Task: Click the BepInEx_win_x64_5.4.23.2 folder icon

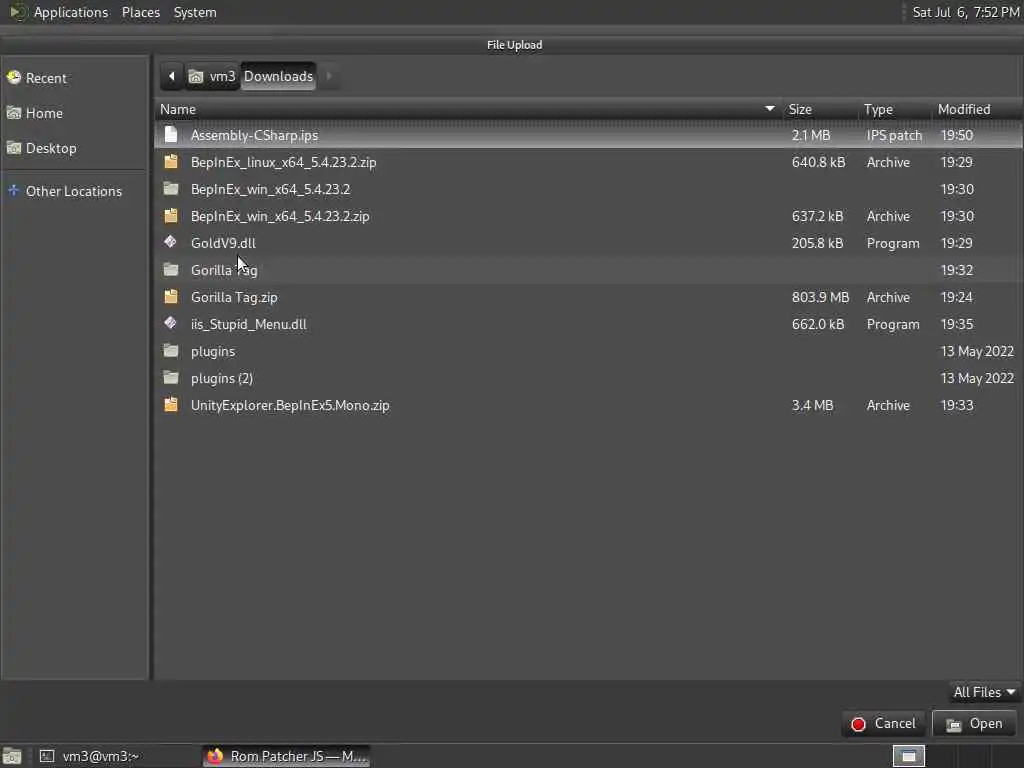Action: (x=171, y=189)
